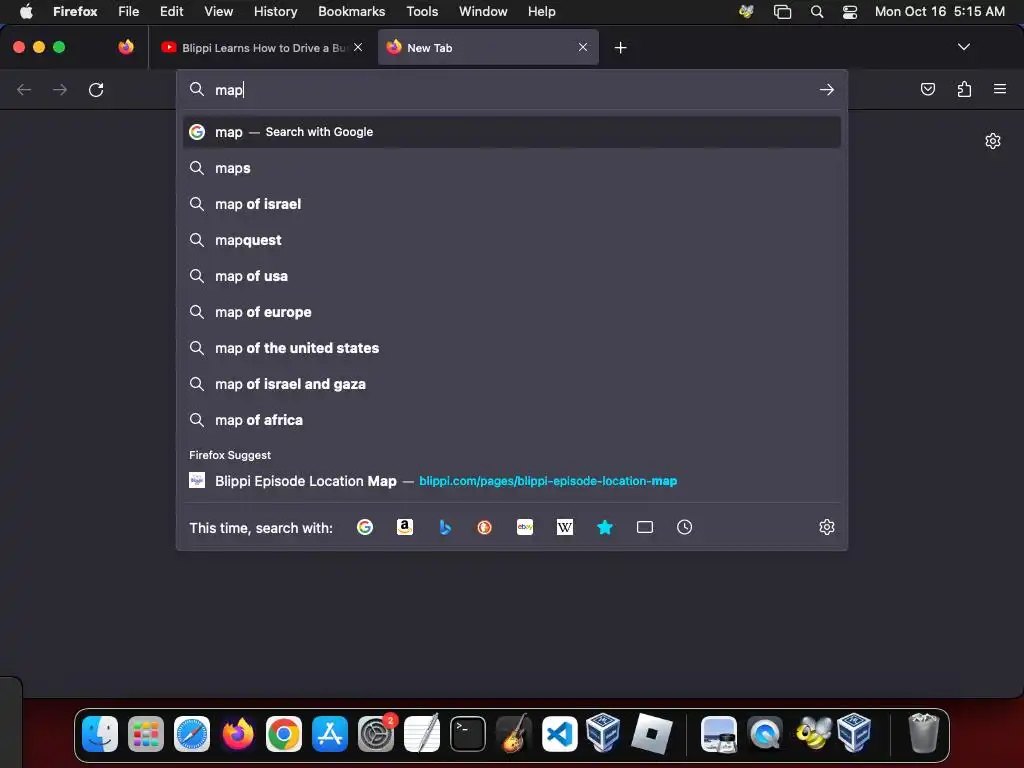Expand the list all tabs chevron
The width and height of the screenshot is (1024, 768).
(x=963, y=47)
